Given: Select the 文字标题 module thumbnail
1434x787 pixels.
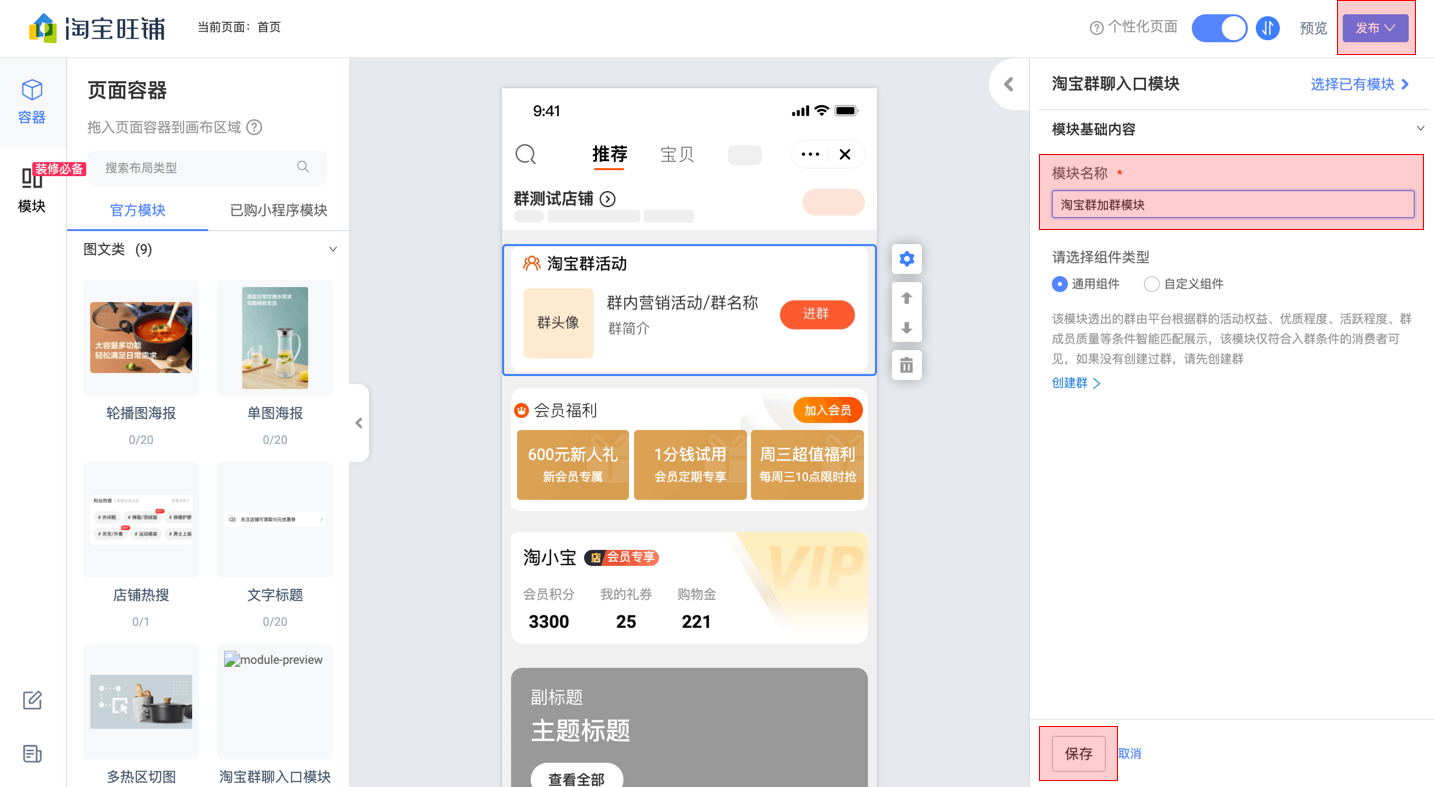Looking at the screenshot, I should [275, 520].
